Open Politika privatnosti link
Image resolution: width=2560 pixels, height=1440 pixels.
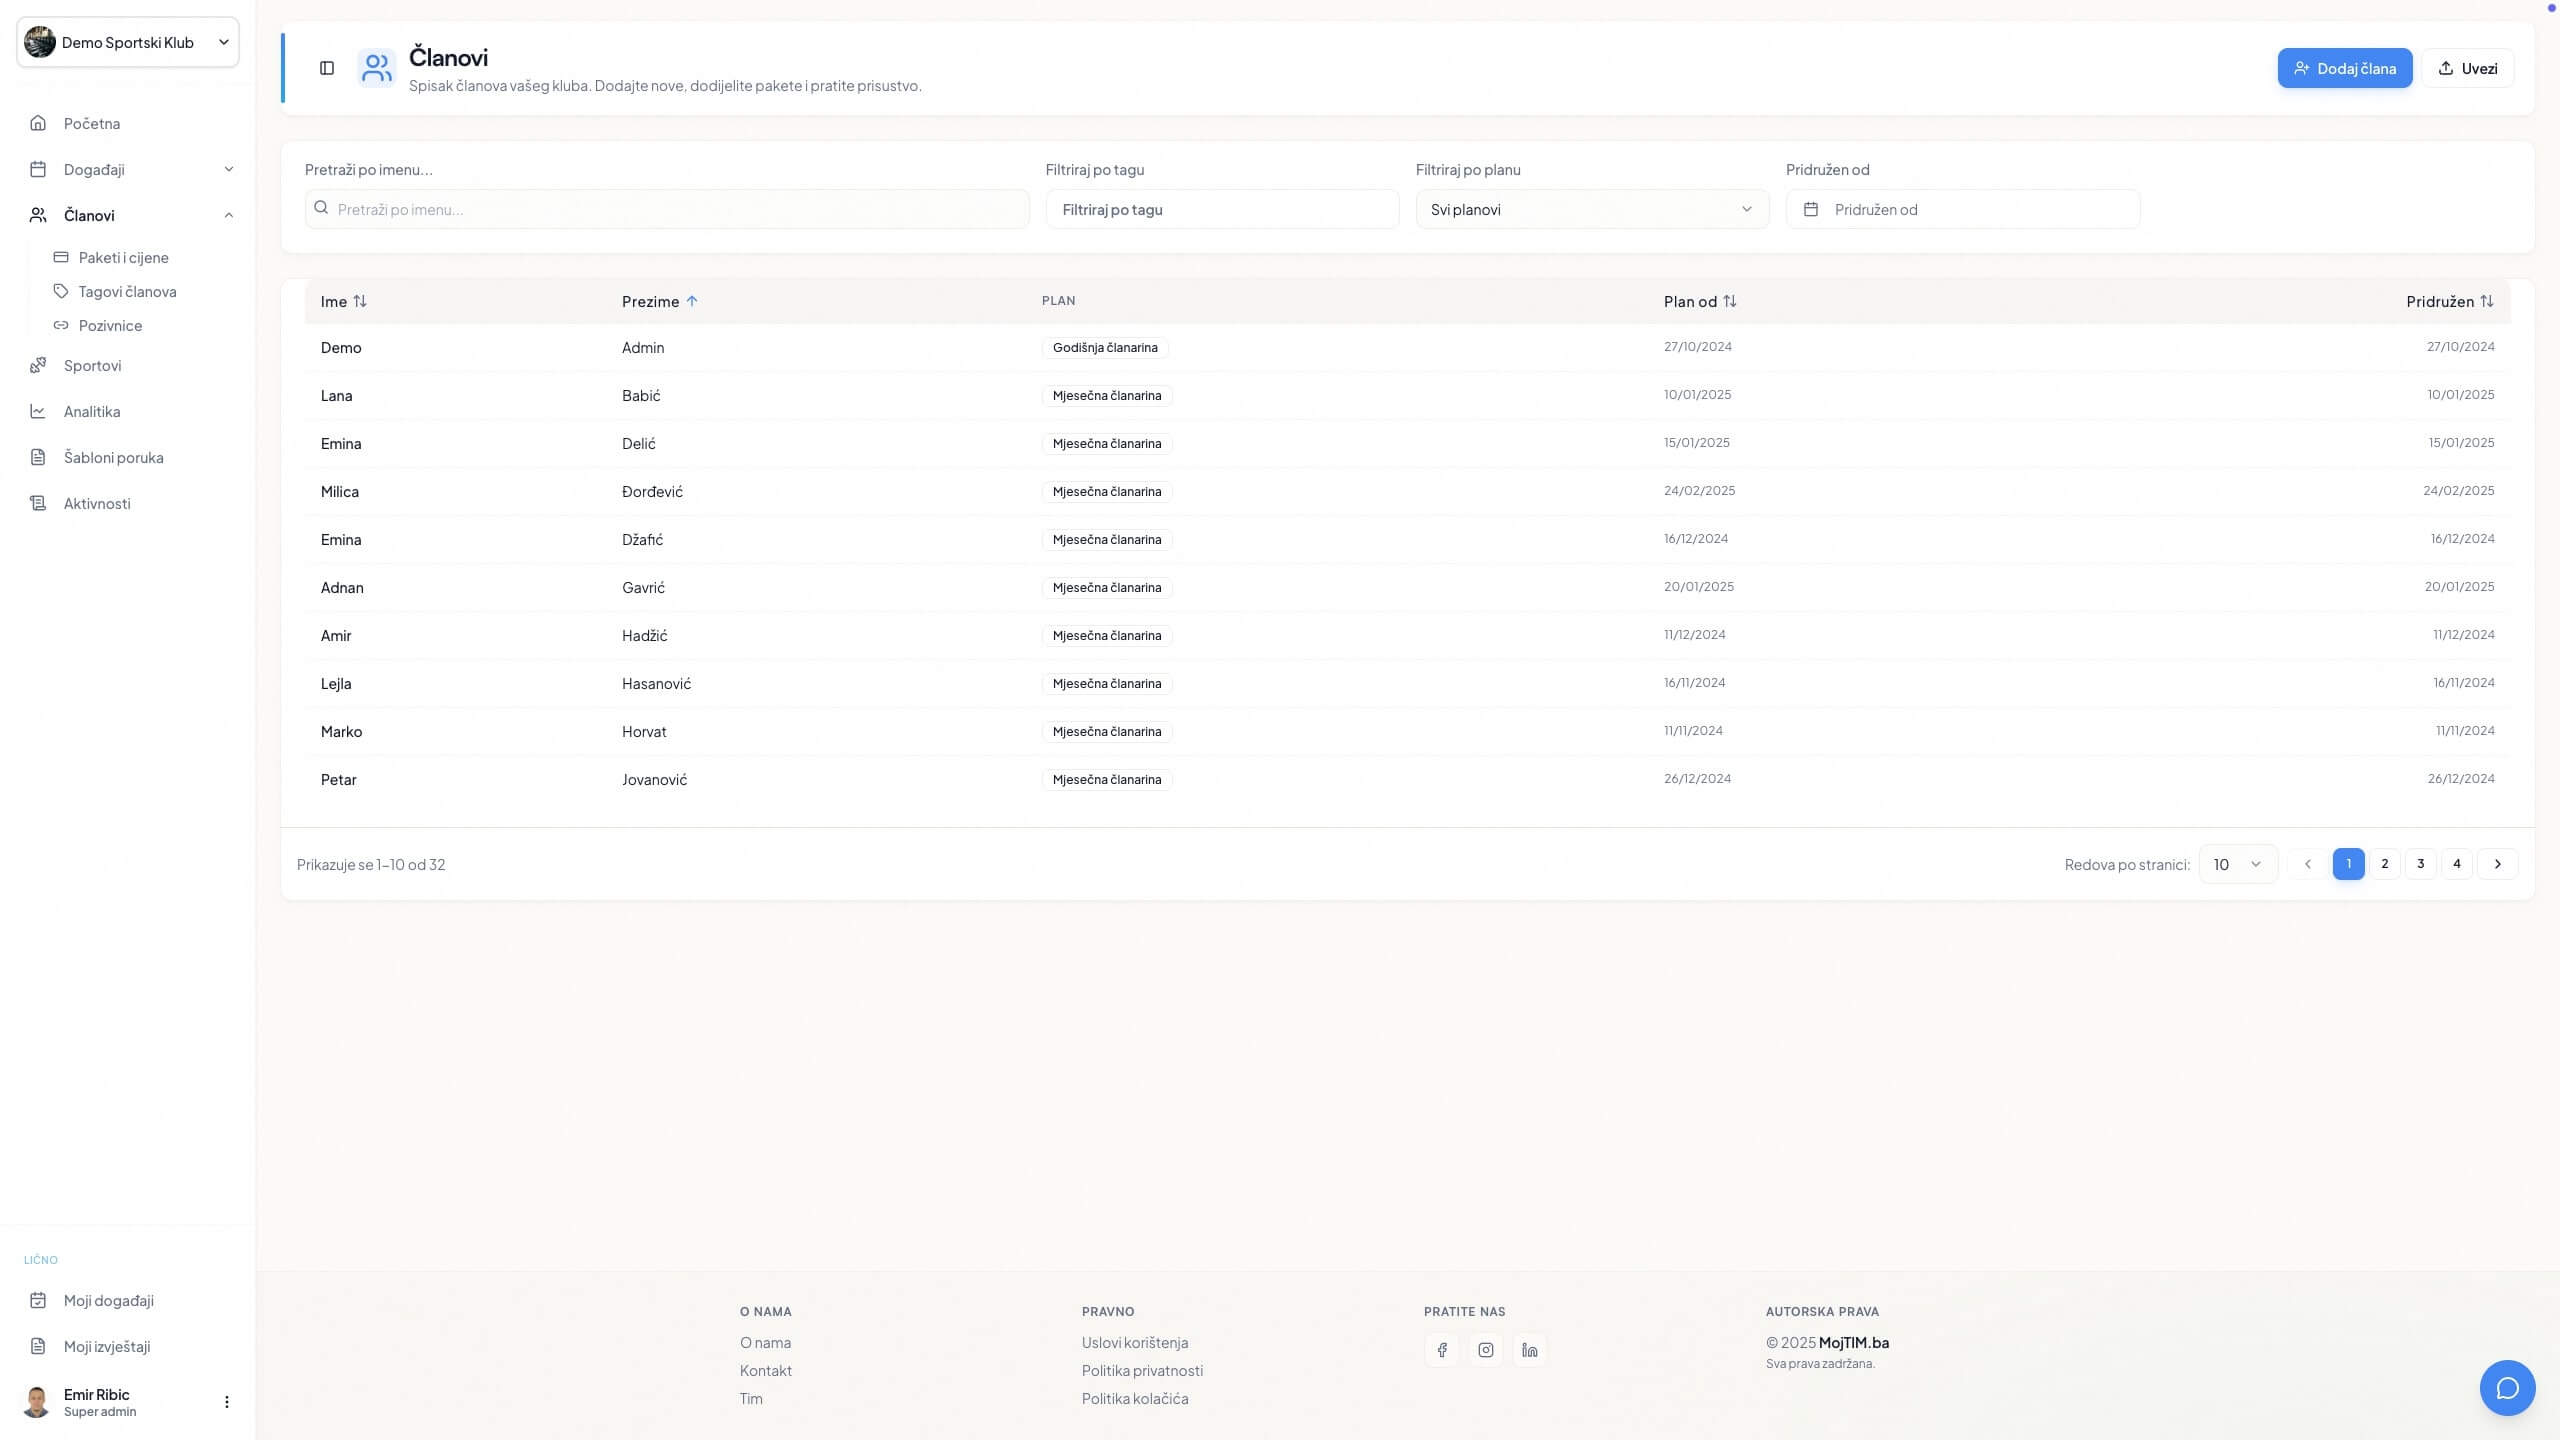tap(1142, 1370)
